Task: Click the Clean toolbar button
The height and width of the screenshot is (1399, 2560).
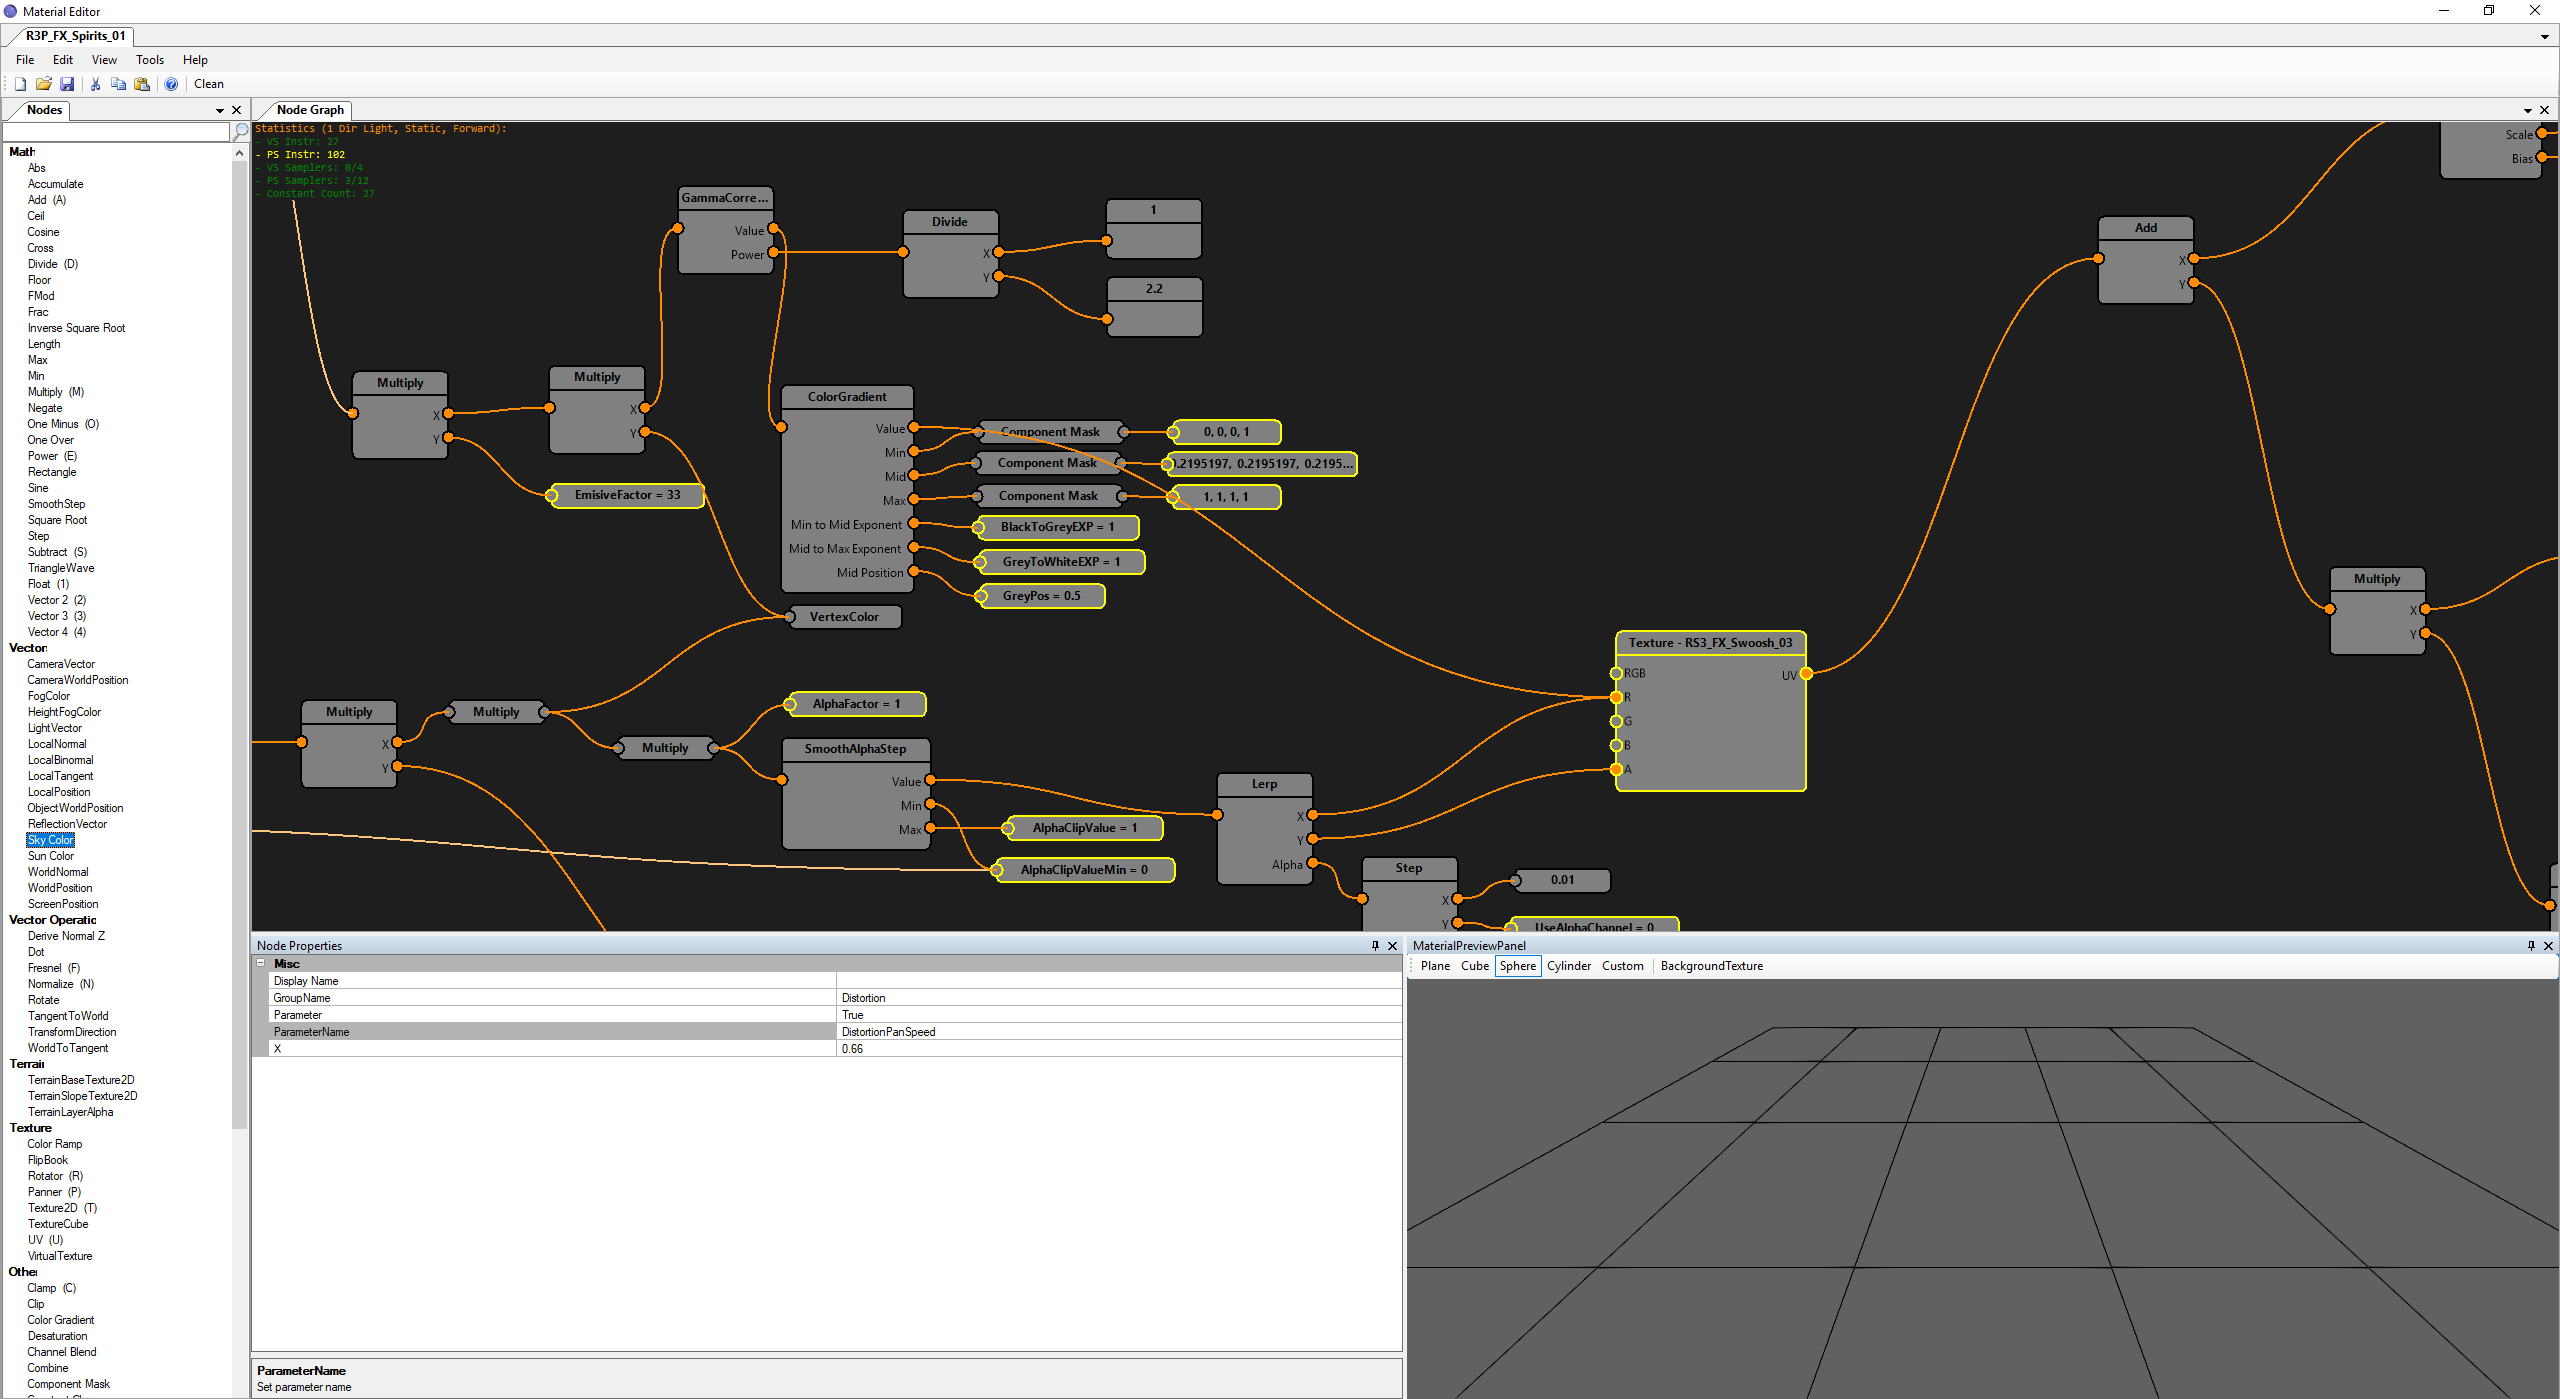Action: 208,84
